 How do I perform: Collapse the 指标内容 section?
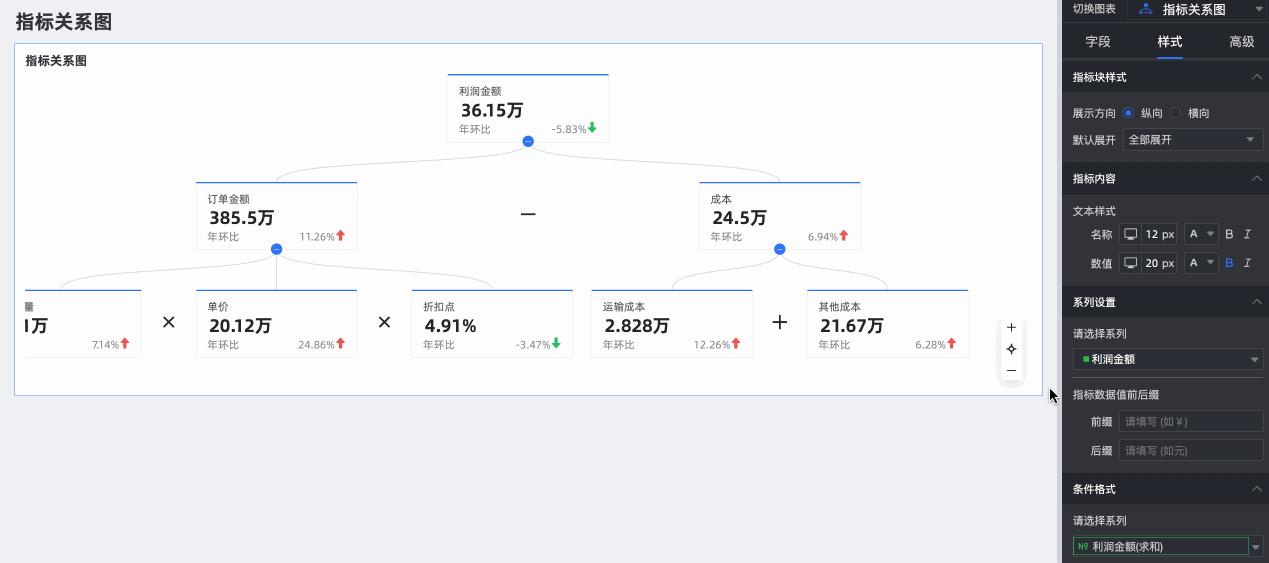tap(1257, 178)
